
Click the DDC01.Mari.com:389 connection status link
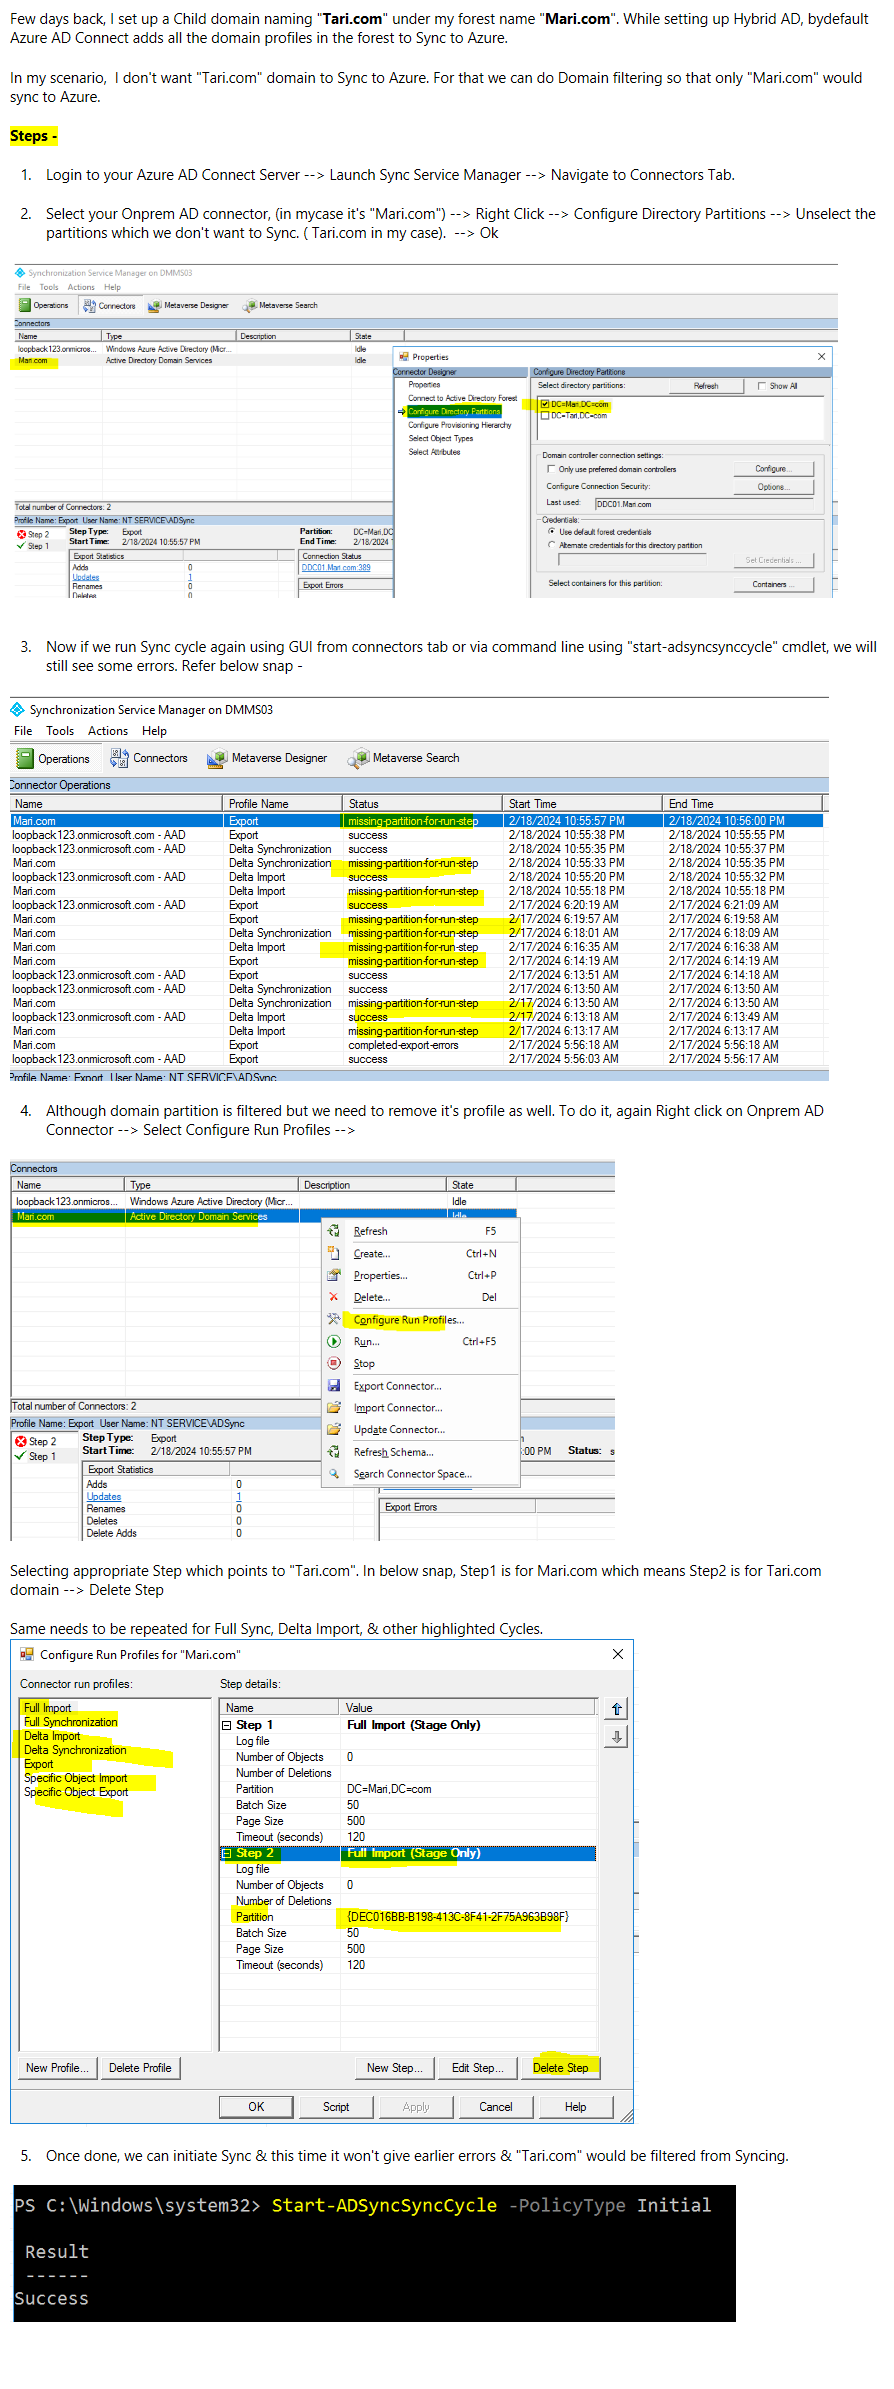click(336, 568)
